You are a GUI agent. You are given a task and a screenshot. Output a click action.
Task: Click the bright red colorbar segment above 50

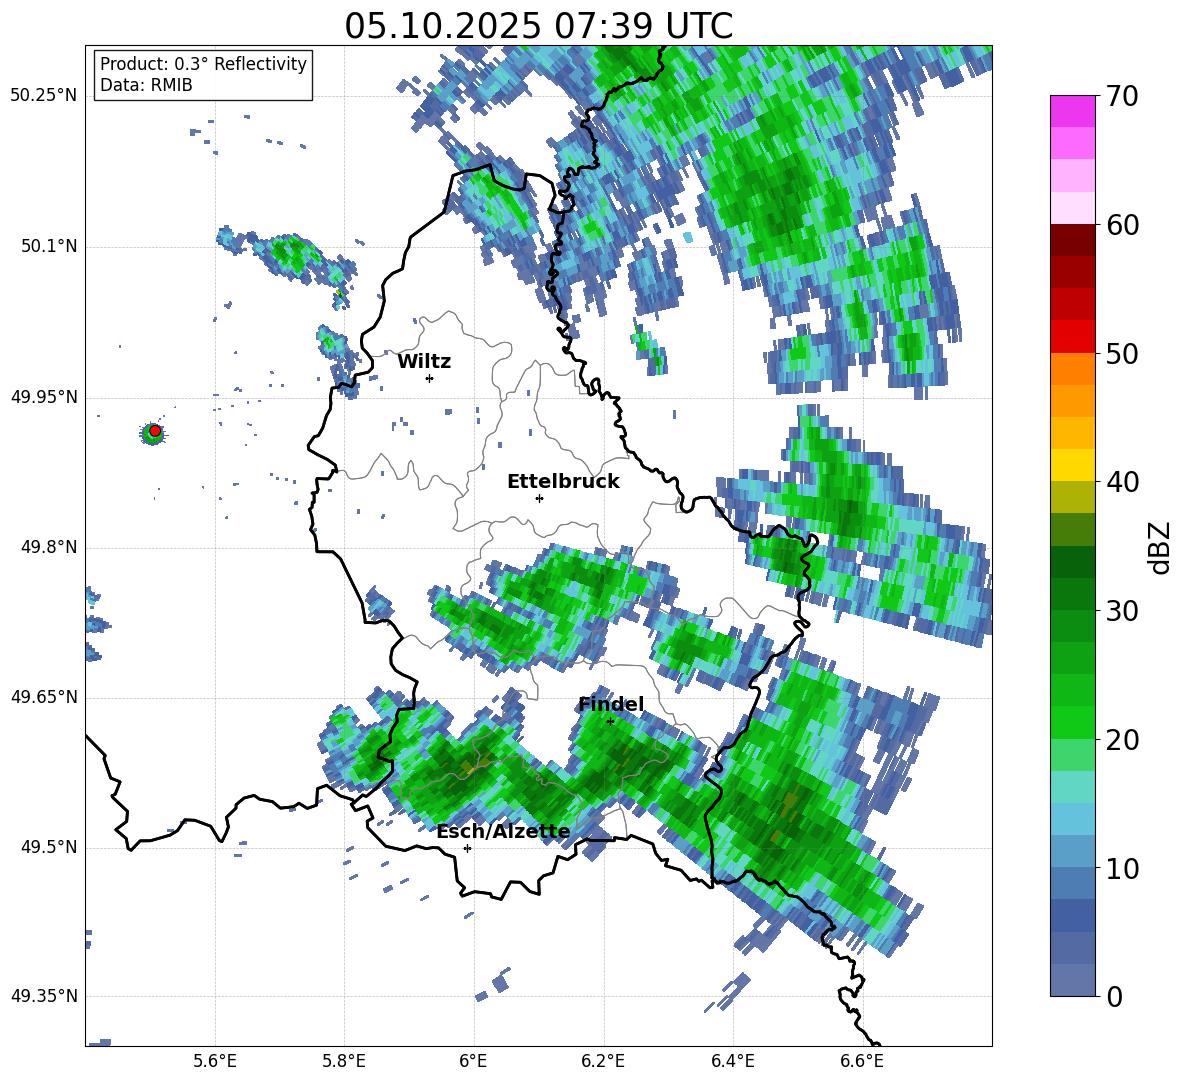1072,337
